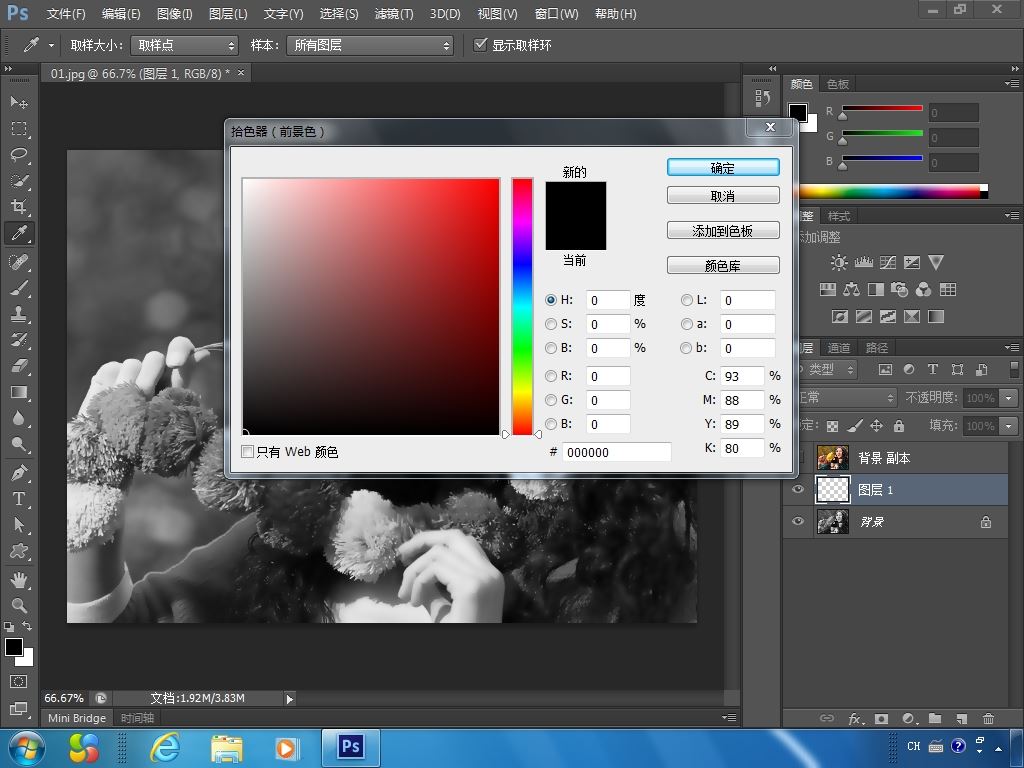The height and width of the screenshot is (768, 1024).
Task: Select the Eyedropper tool in toolbox
Action: tap(19, 233)
